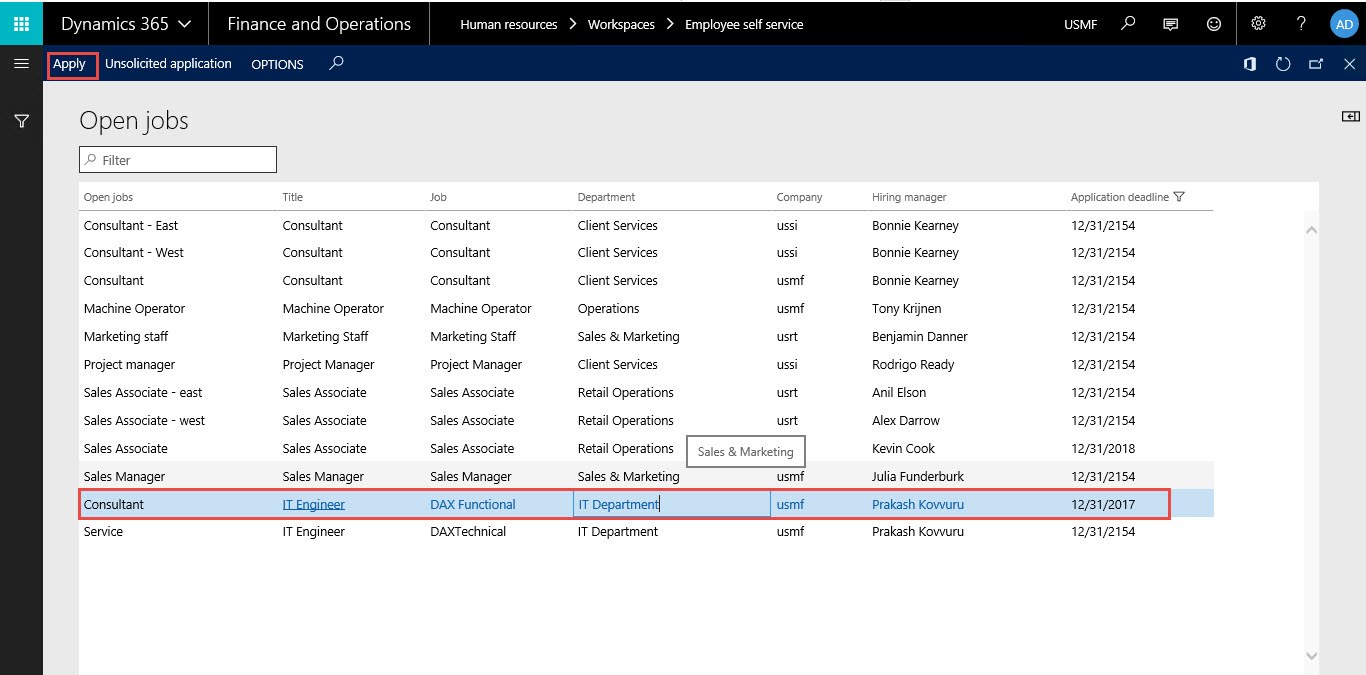Open the messages flyout icon
This screenshot has width=1366, height=675.
[1170, 23]
